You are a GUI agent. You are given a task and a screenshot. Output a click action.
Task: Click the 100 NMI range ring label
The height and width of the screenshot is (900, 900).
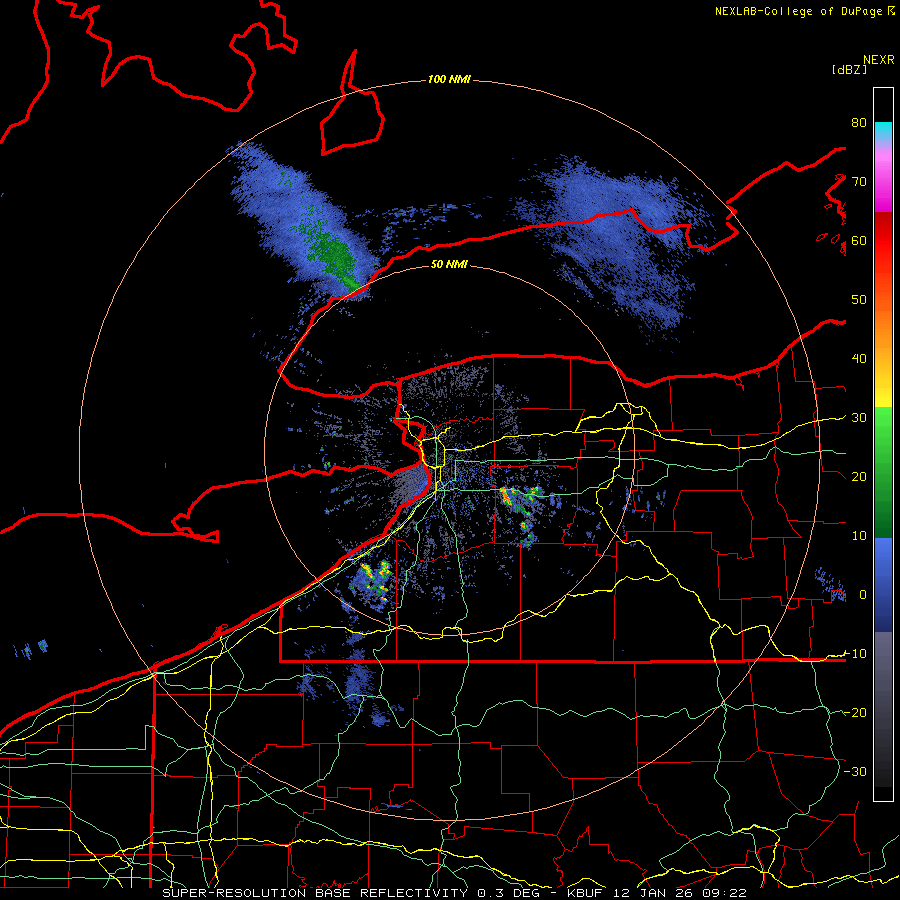[449, 79]
